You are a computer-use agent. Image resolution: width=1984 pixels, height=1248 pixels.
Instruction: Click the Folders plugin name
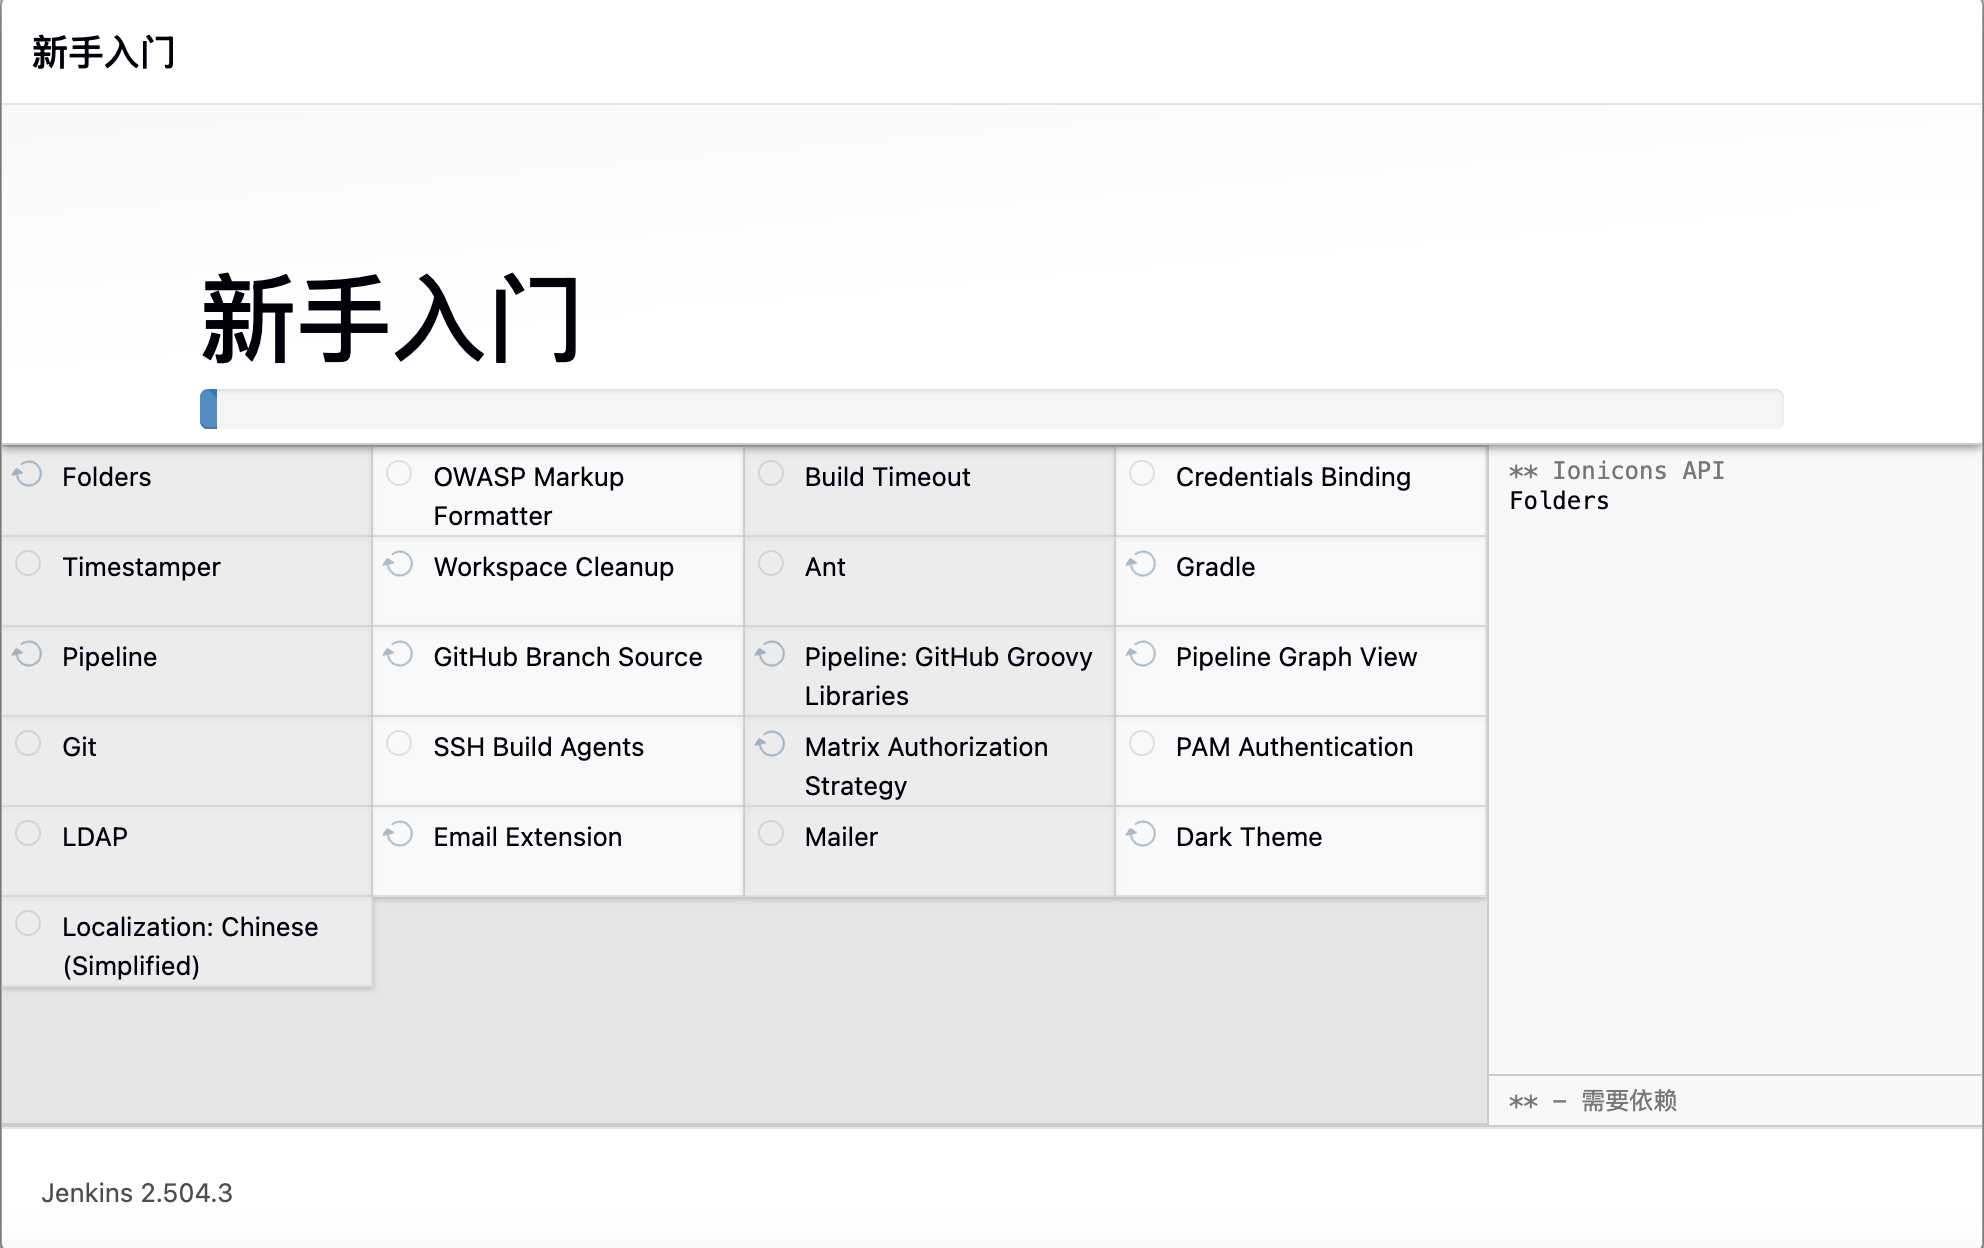tap(107, 477)
